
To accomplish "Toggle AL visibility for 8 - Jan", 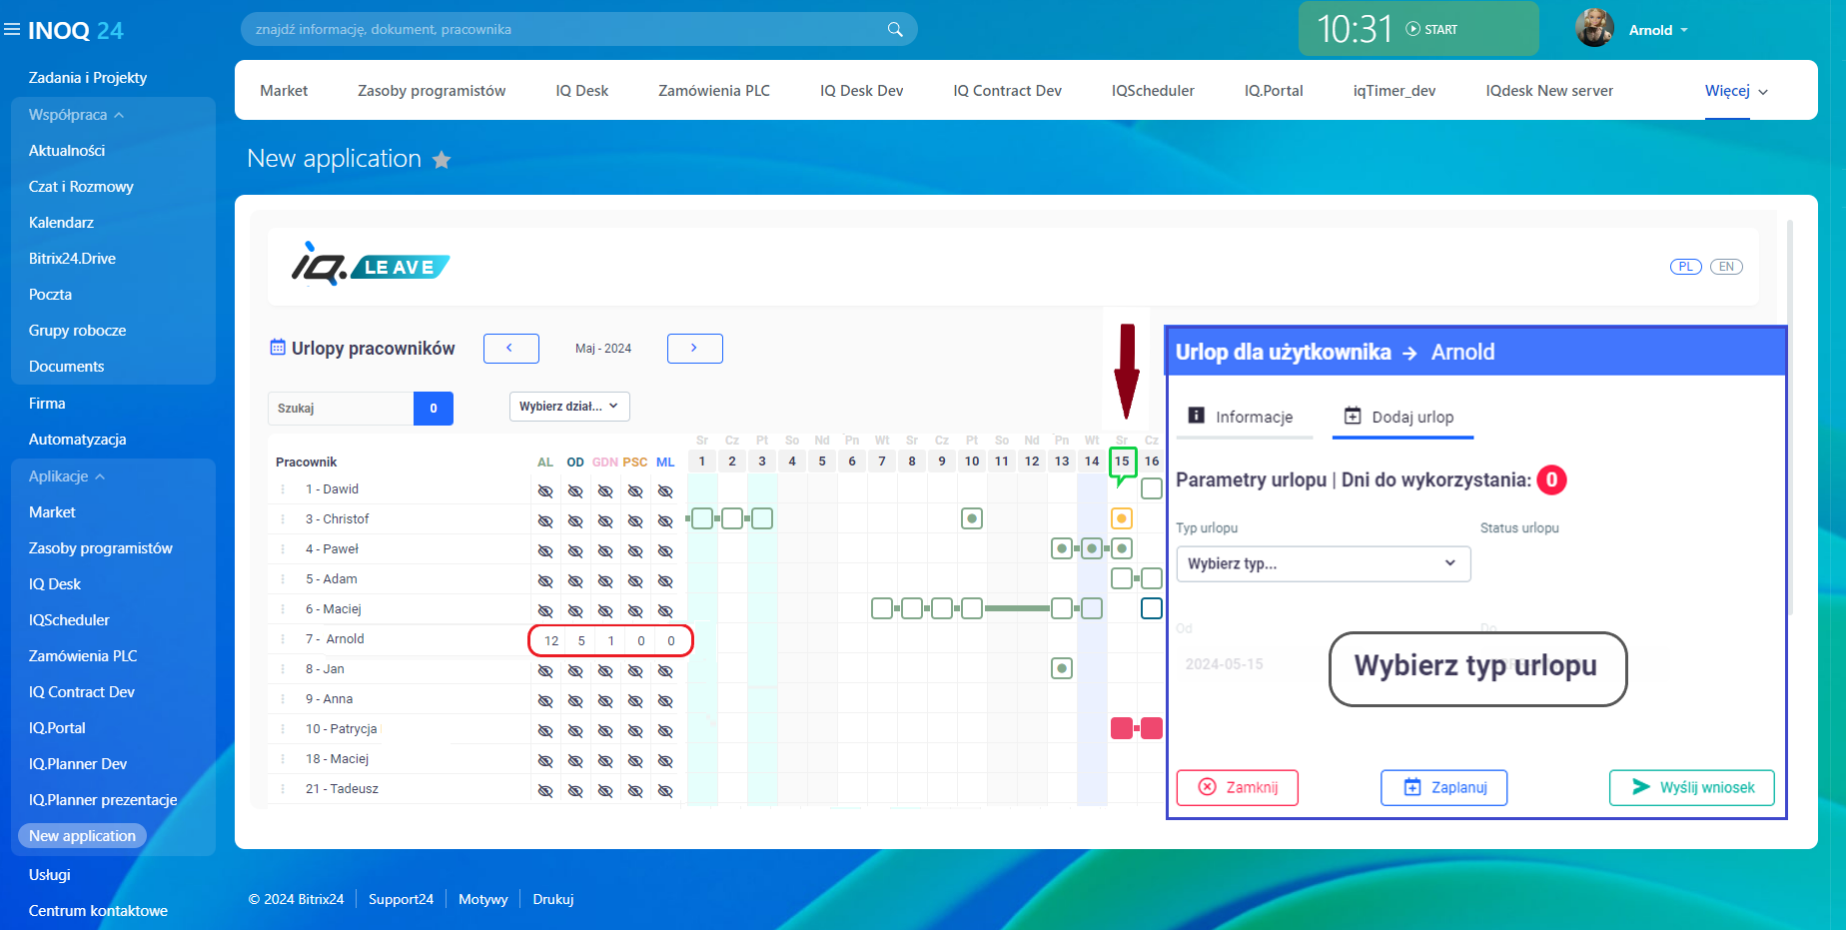I will click(545, 671).
